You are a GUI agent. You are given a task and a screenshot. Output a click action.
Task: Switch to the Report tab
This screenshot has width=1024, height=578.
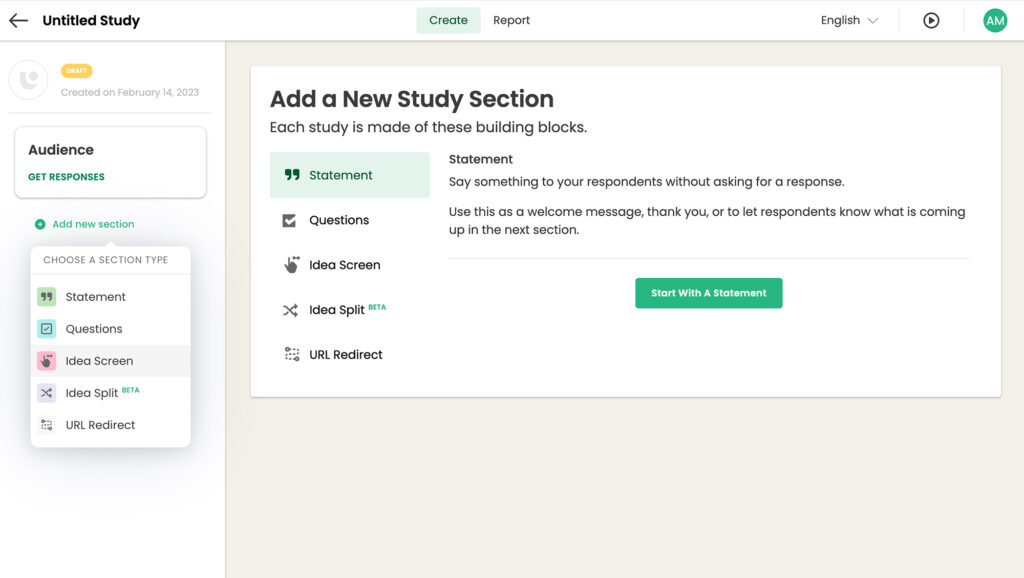click(x=511, y=20)
